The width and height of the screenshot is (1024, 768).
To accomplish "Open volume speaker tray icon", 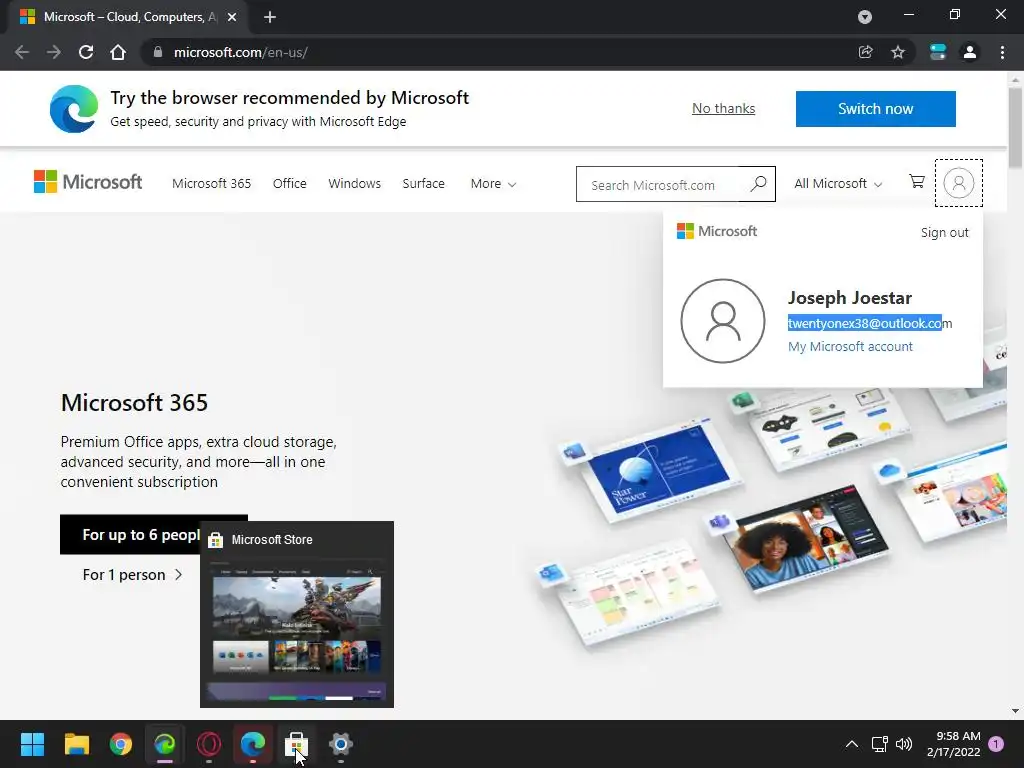I will point(904,744).
